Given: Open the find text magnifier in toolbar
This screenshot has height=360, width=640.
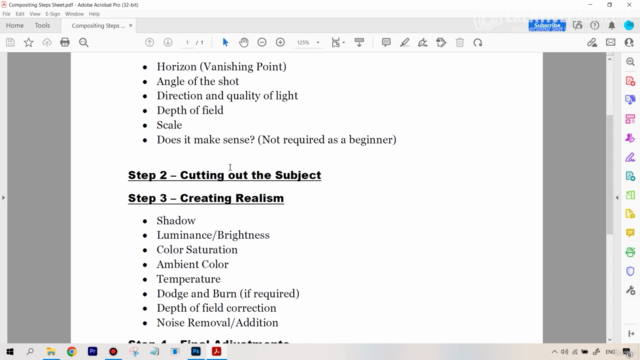Looking at the screenshot, I should (x=84, y=42).
